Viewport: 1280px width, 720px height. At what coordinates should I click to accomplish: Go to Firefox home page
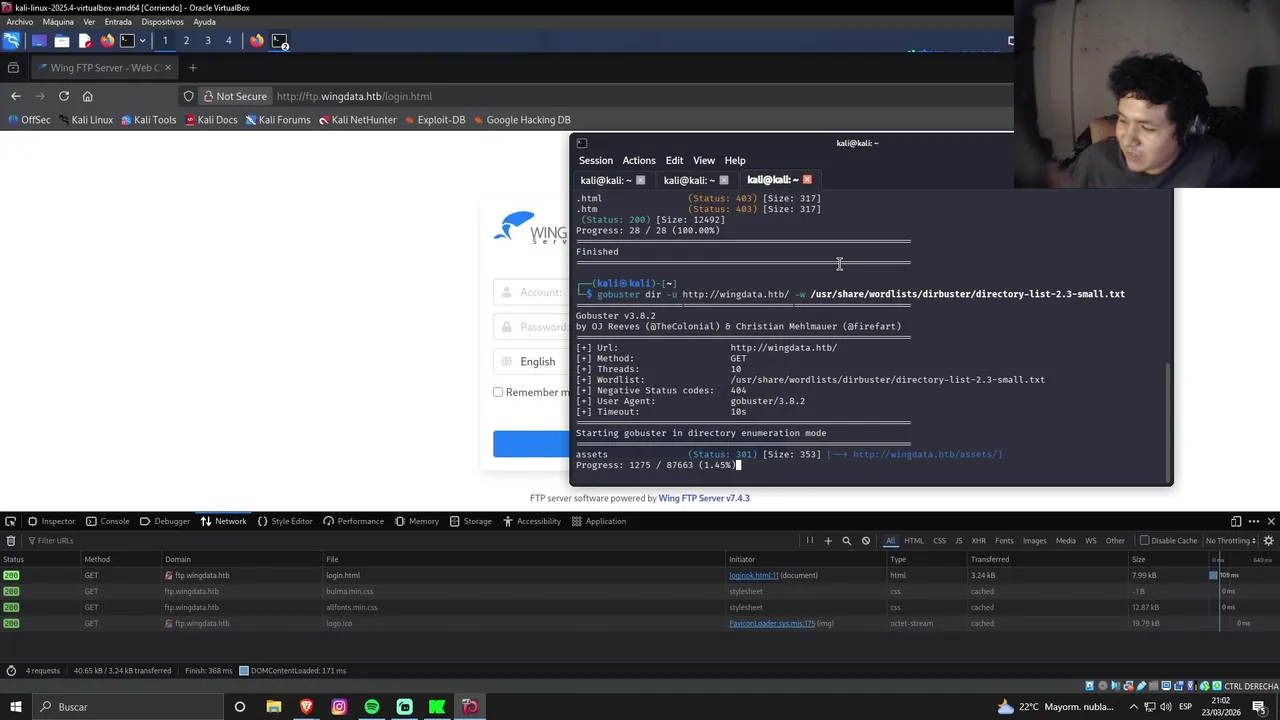click(88, 96)
